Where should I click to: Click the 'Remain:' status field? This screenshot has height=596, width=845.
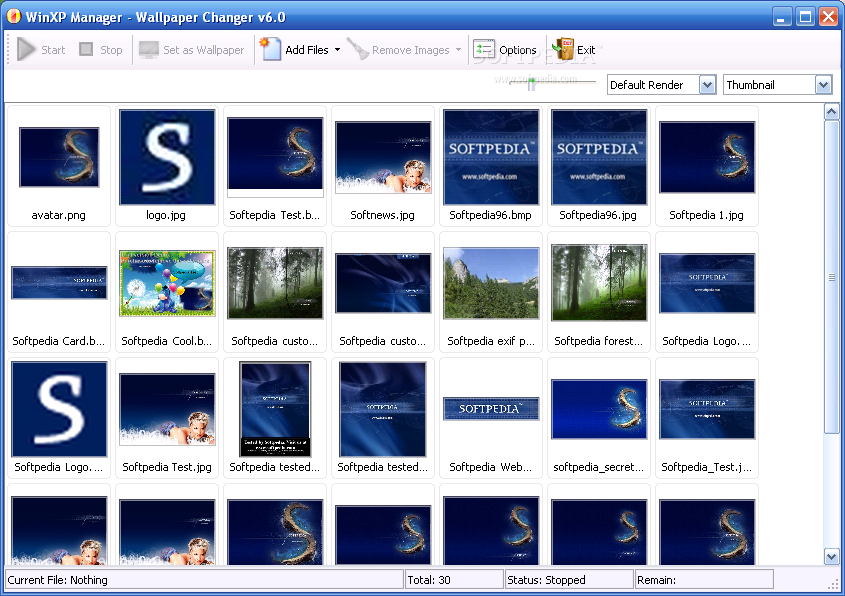pos(704,580)
